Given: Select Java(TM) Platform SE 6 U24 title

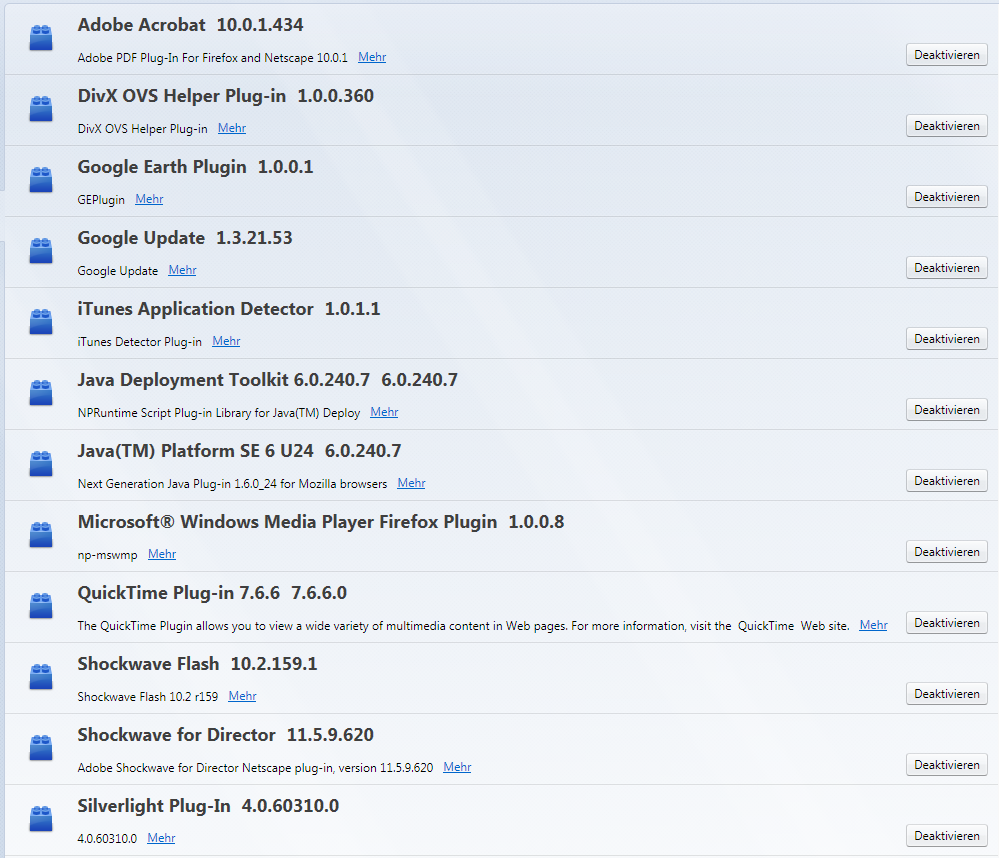Looking at the screenshot, I should (x=240, y=451).
